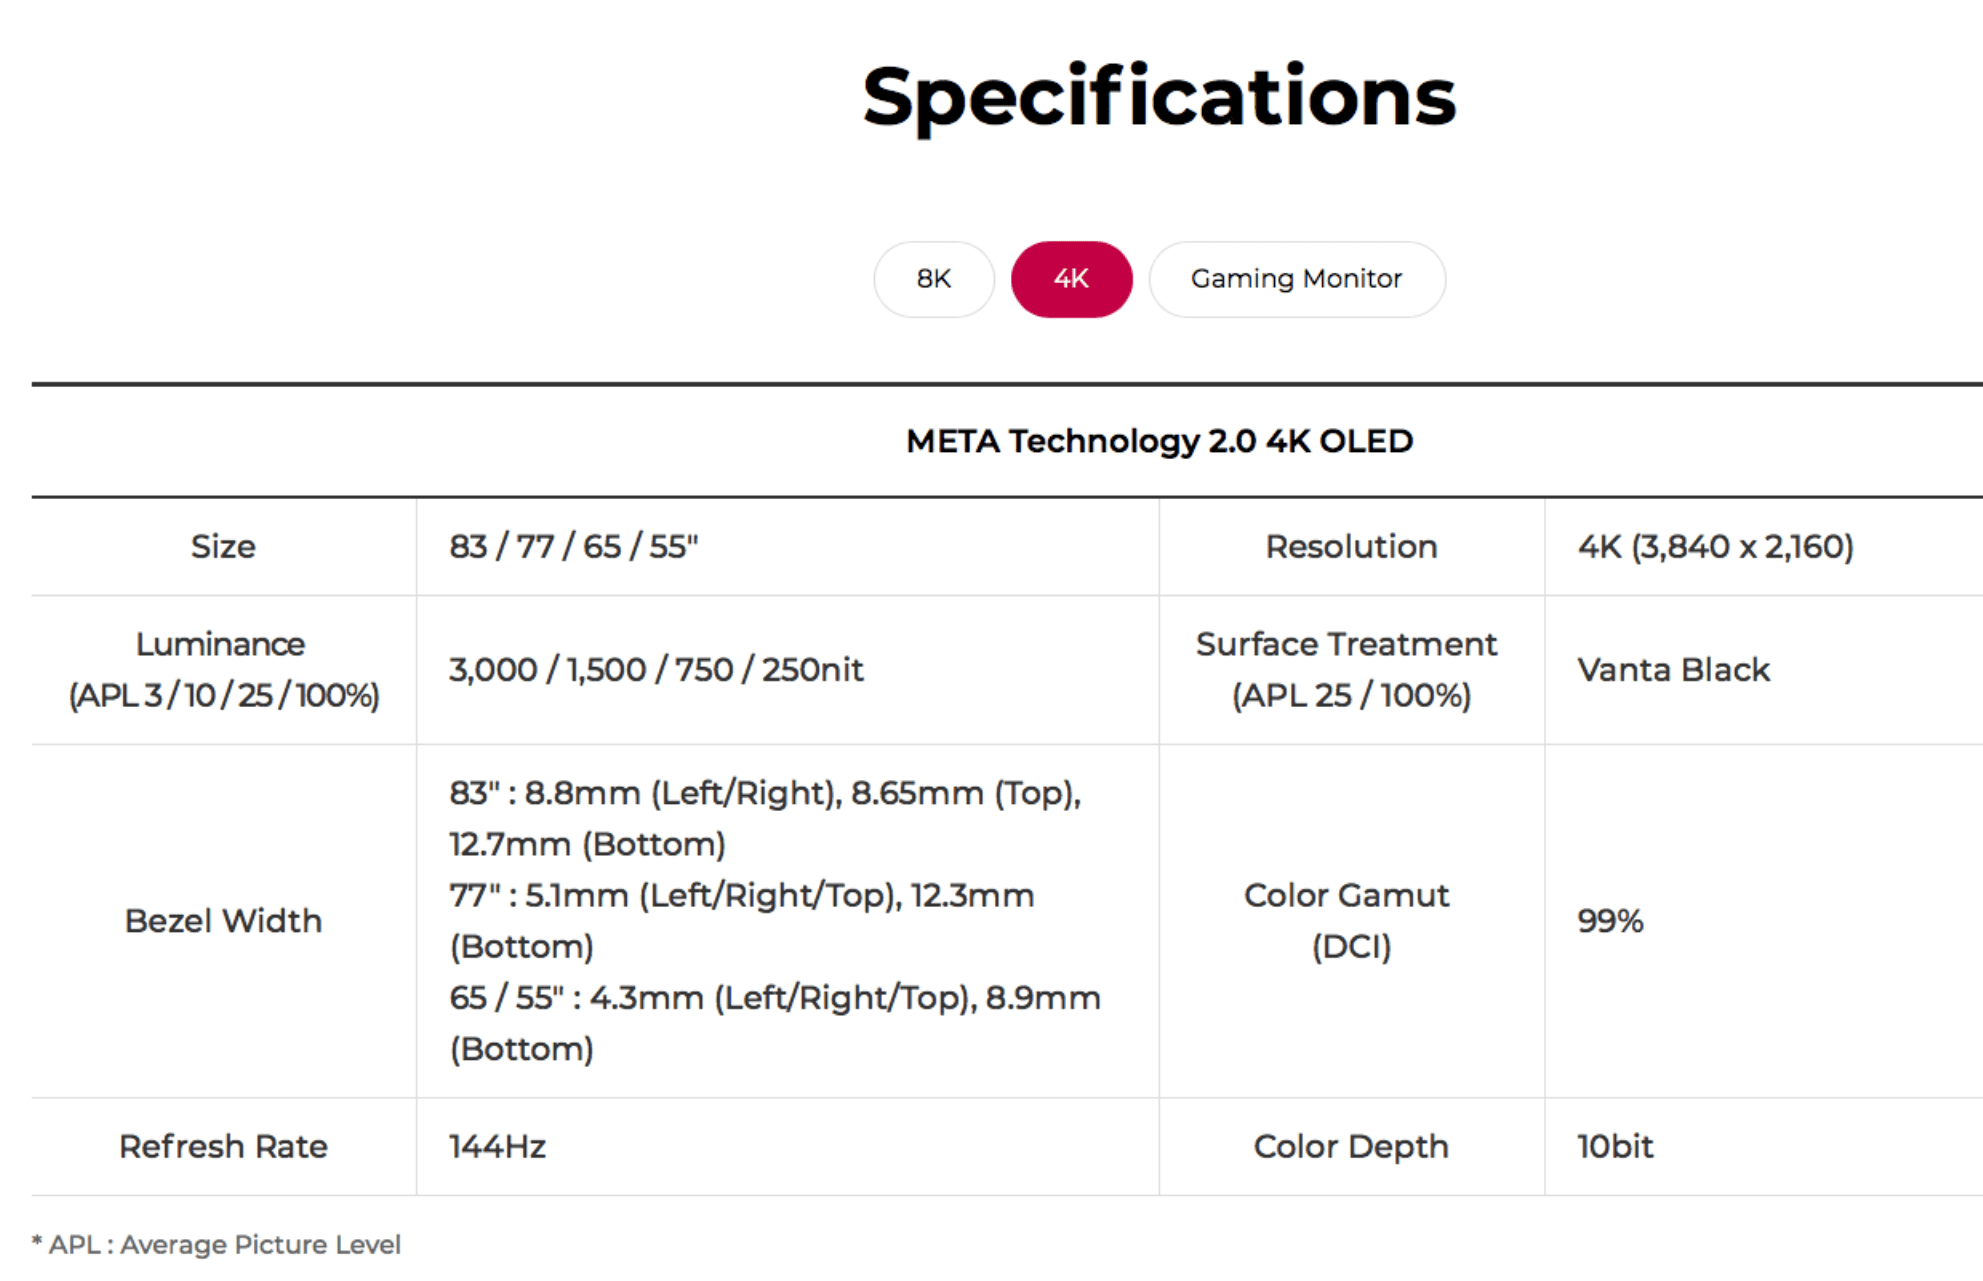Click the Size row label

(223, 547)
